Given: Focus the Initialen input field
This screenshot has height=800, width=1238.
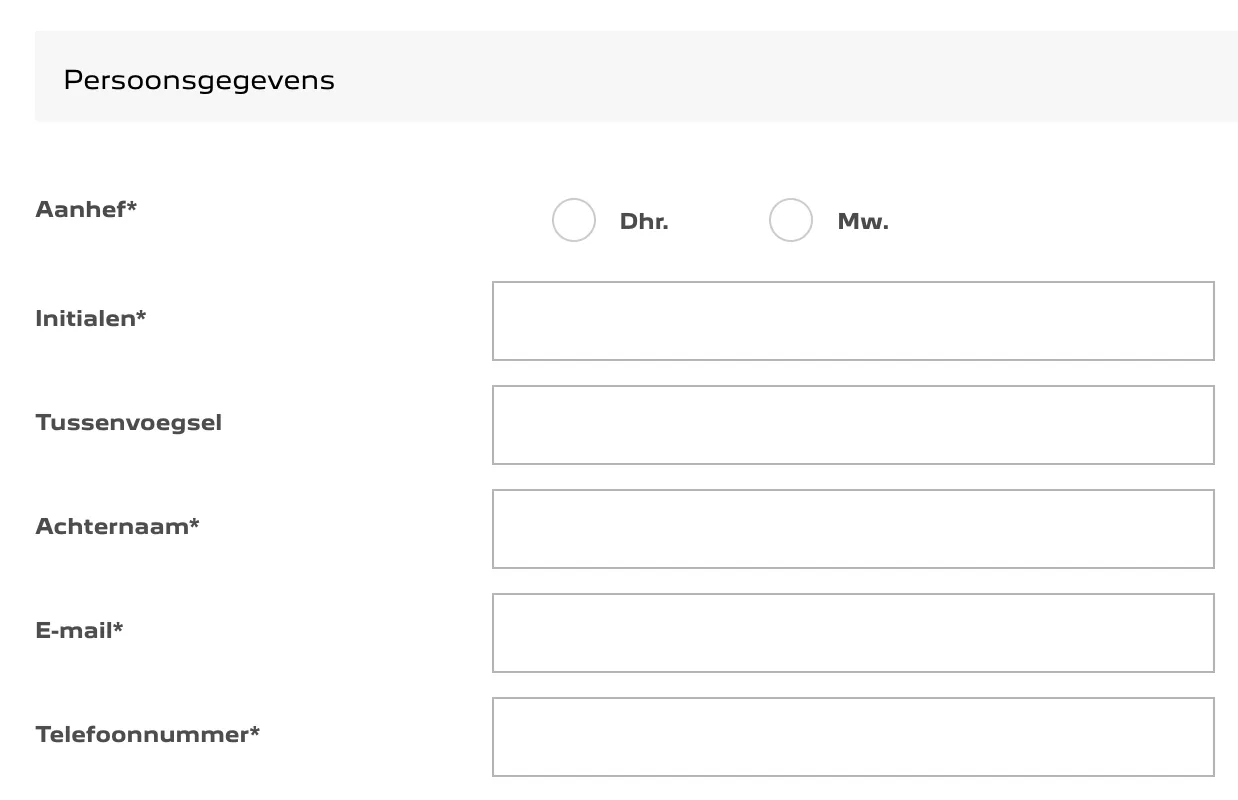Looking at the screenshot, I should pyautogui.click(x=853, y=321).
